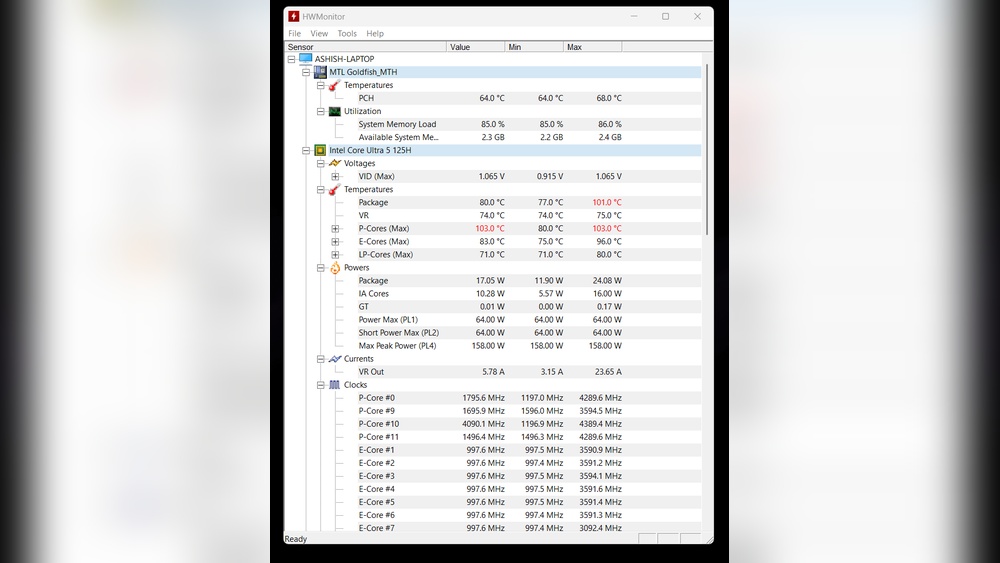Viewport: 1000px width, 563px height.
Task: Click the vertical scrollbar thumb
Action: pyautogui.click(x=707, y=150)
